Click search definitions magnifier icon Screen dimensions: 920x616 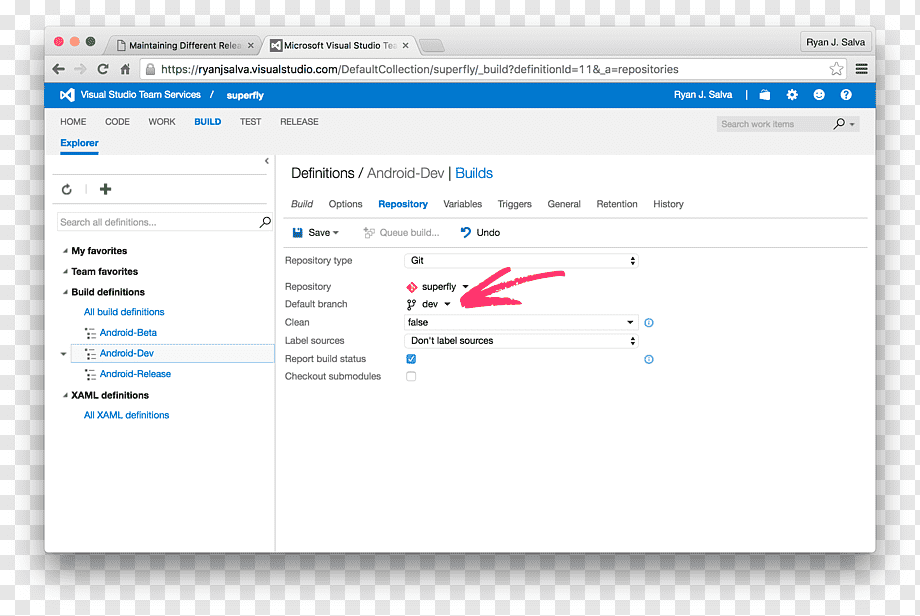[x=265, y=222]
